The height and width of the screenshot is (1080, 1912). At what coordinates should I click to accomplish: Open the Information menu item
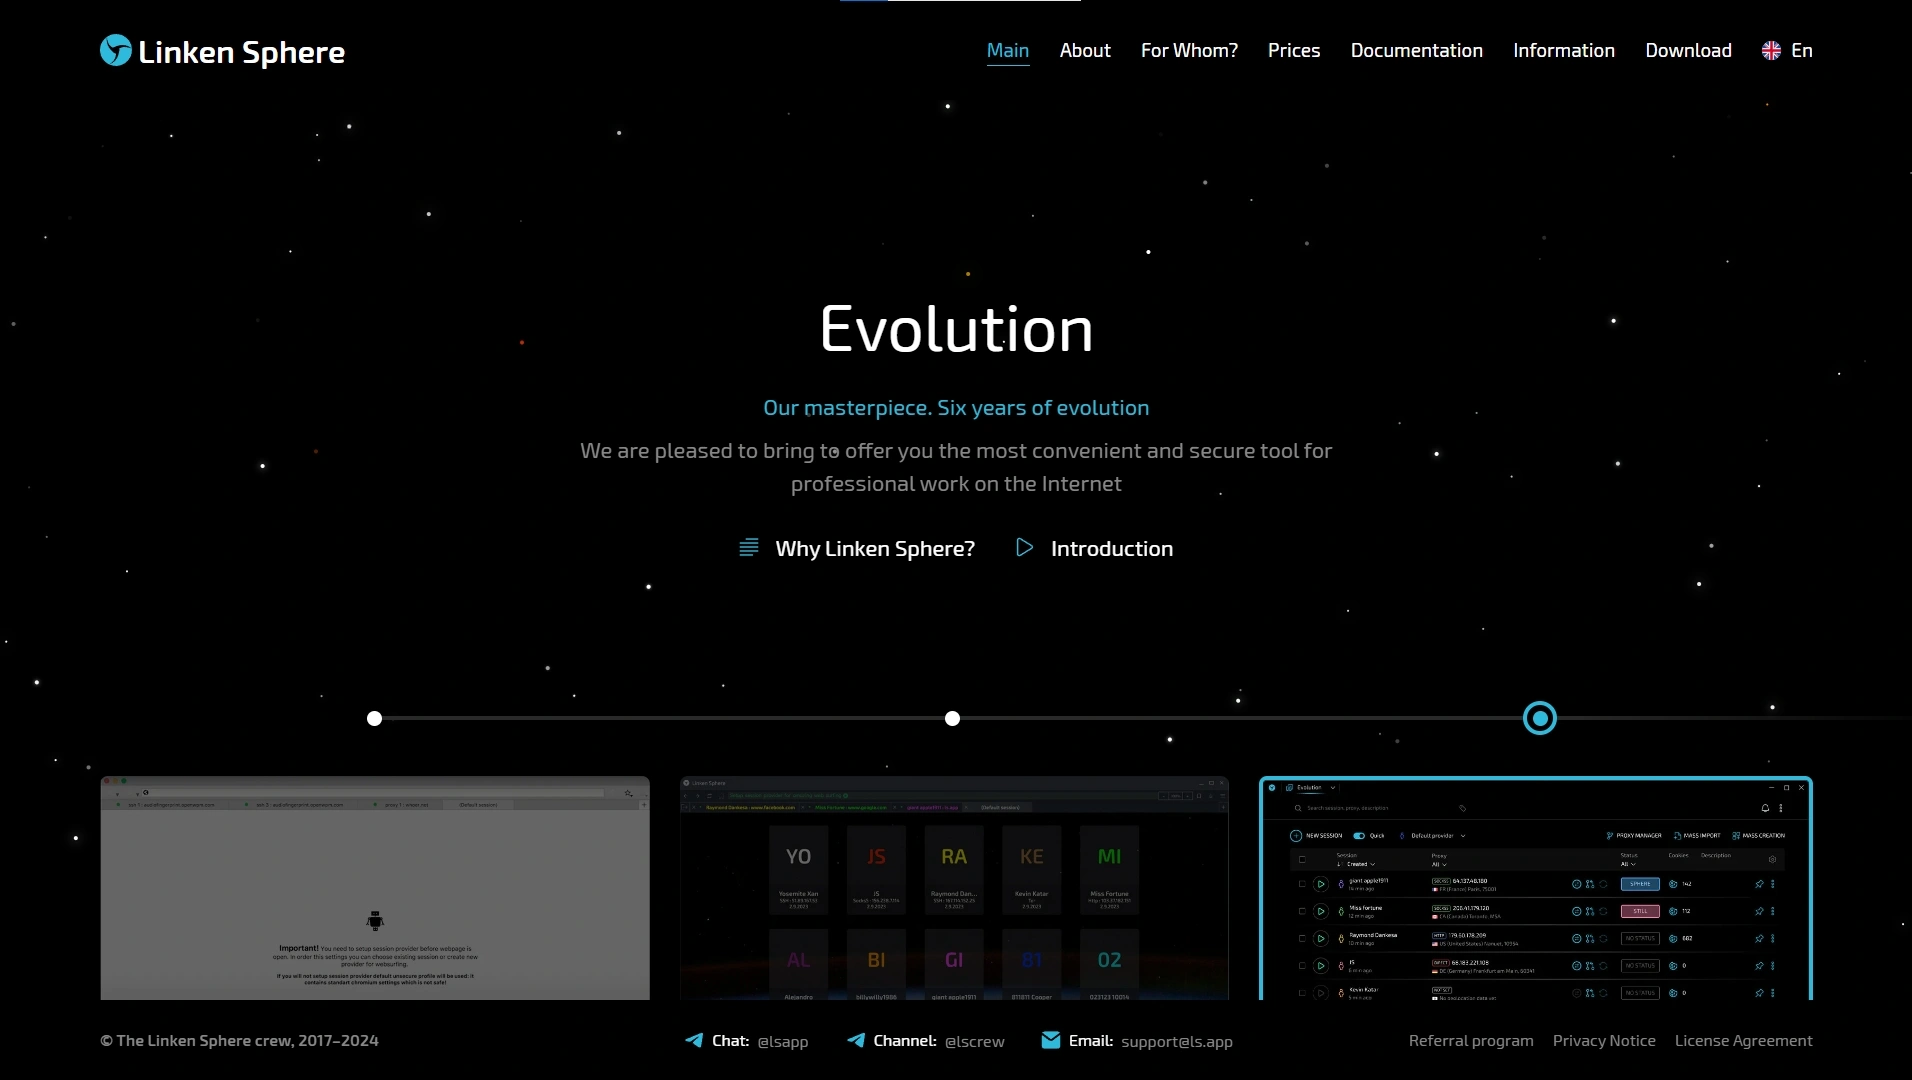[x=1564, y=50]
